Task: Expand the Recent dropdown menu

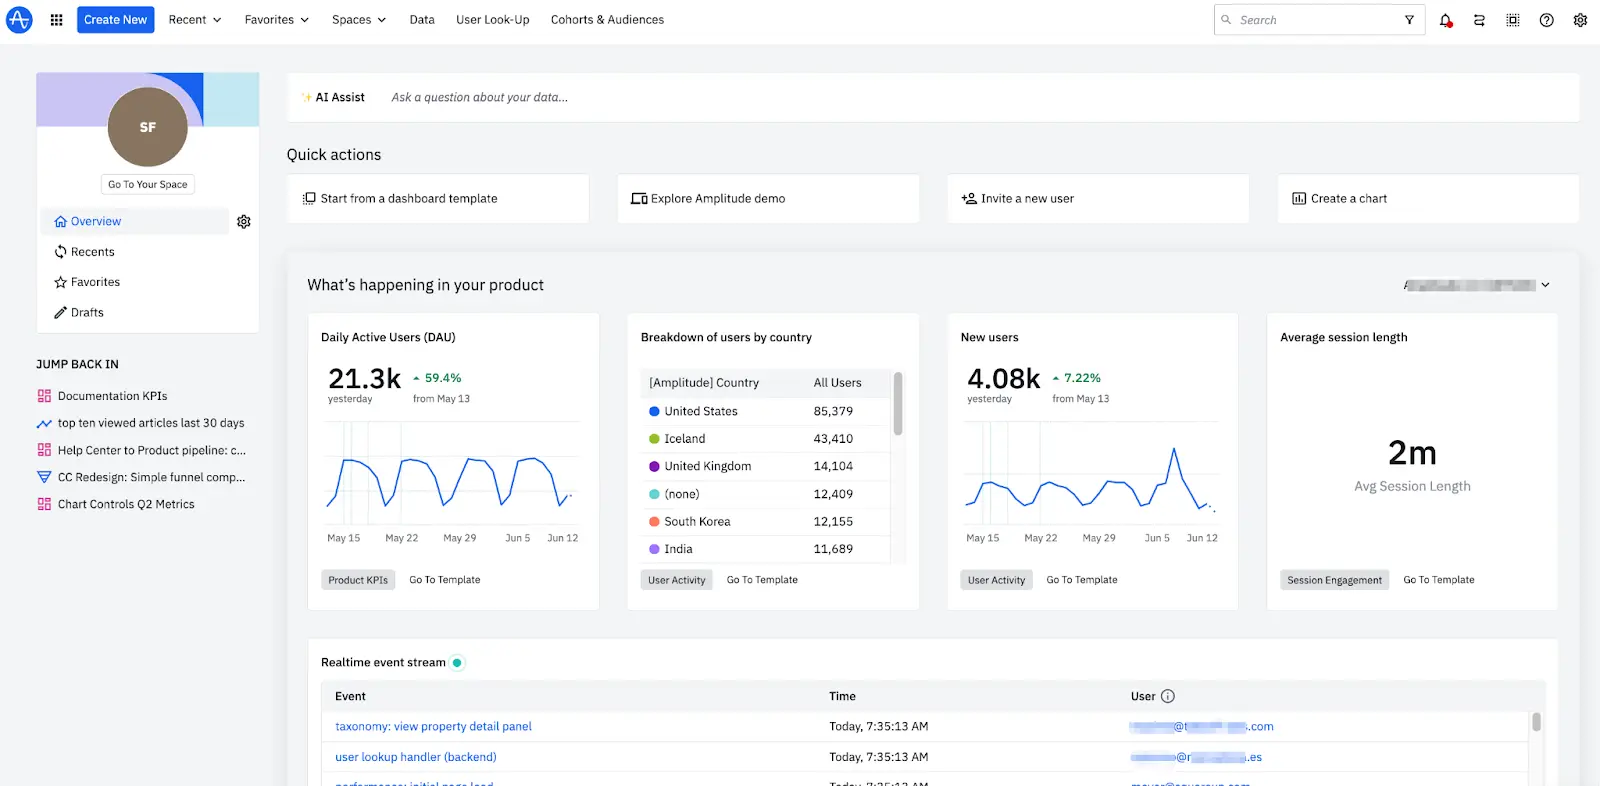Action: click(x=194, y=20)
